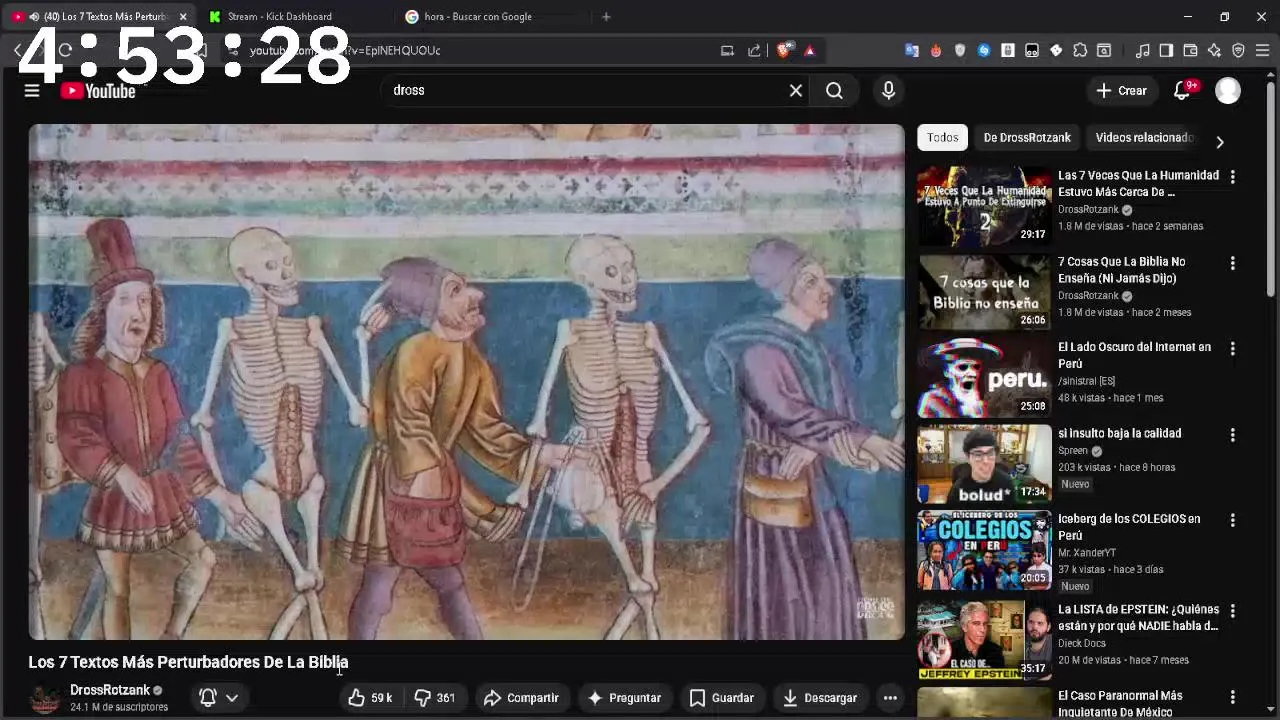Open options for 'El Lado Oscuro' video
This screenshot has height=720, width=1280.
tap(1232, 349)
